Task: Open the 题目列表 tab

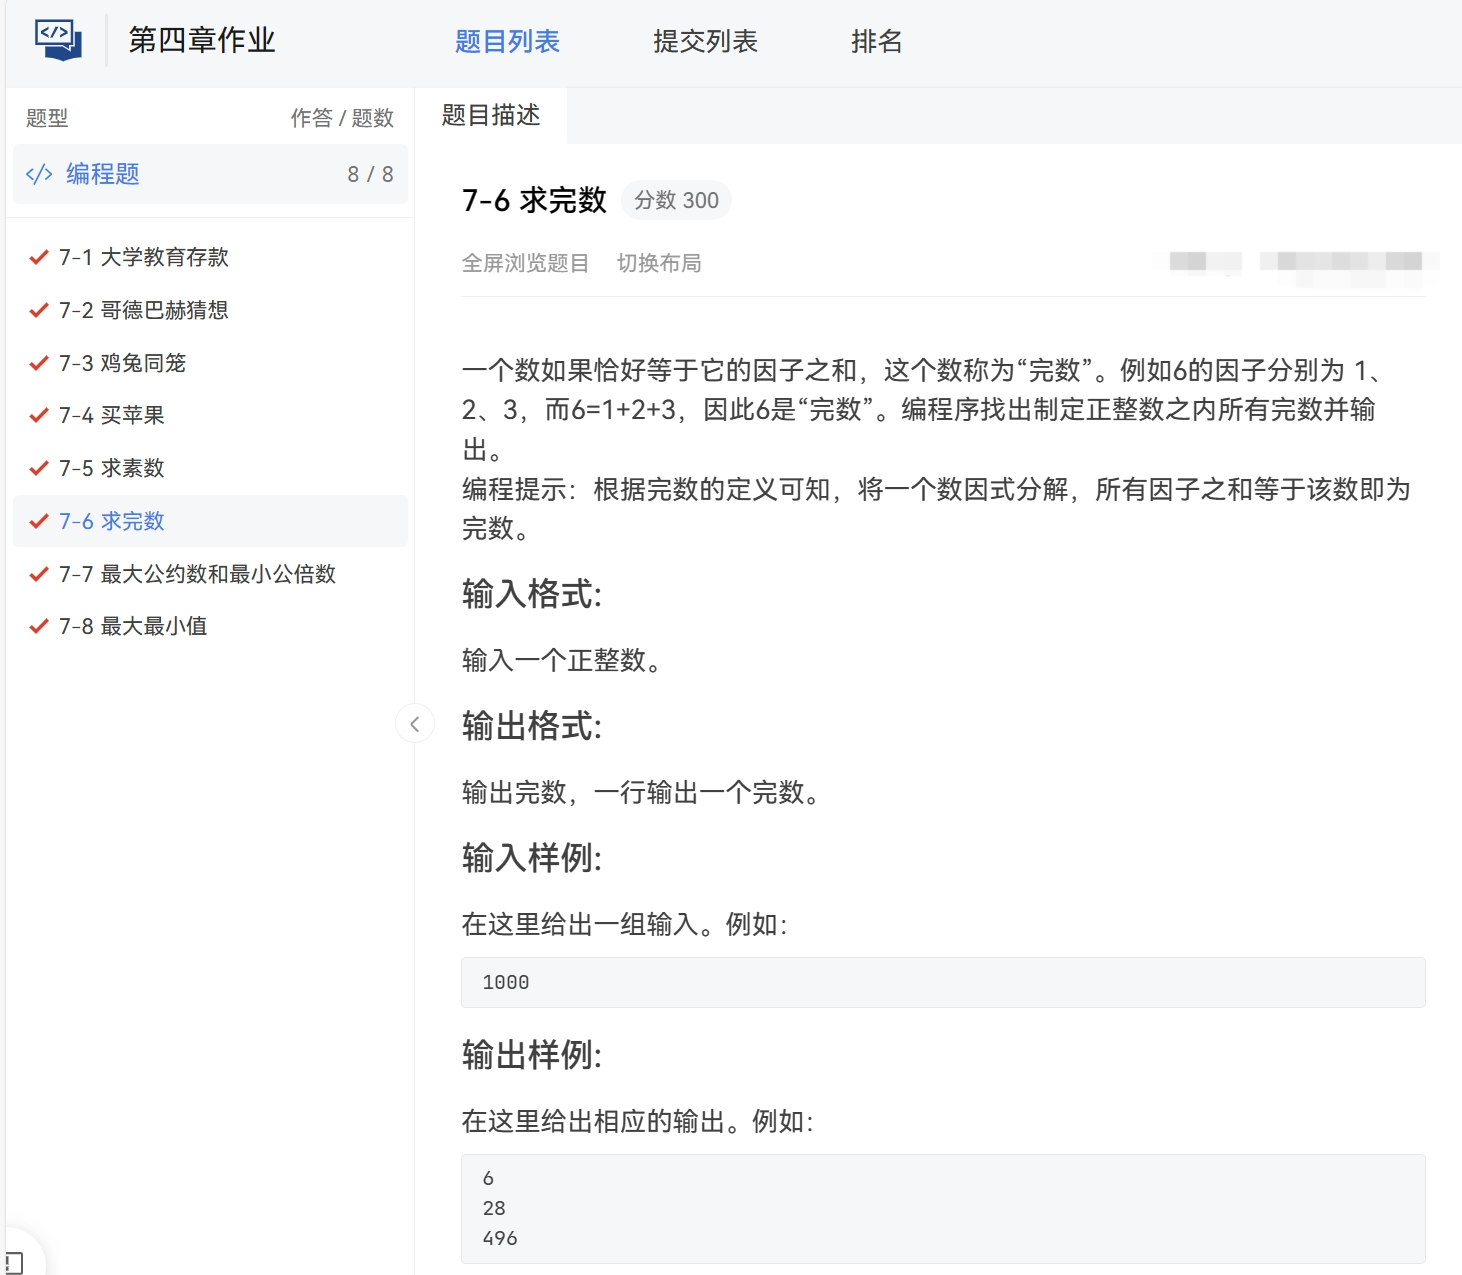Action: point(507,41)
